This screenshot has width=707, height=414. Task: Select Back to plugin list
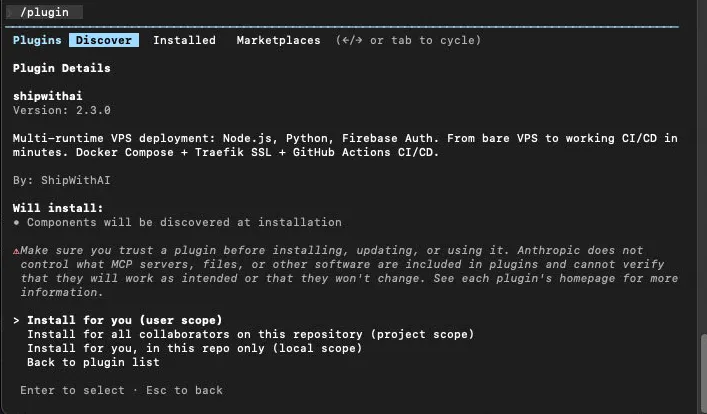93,362
